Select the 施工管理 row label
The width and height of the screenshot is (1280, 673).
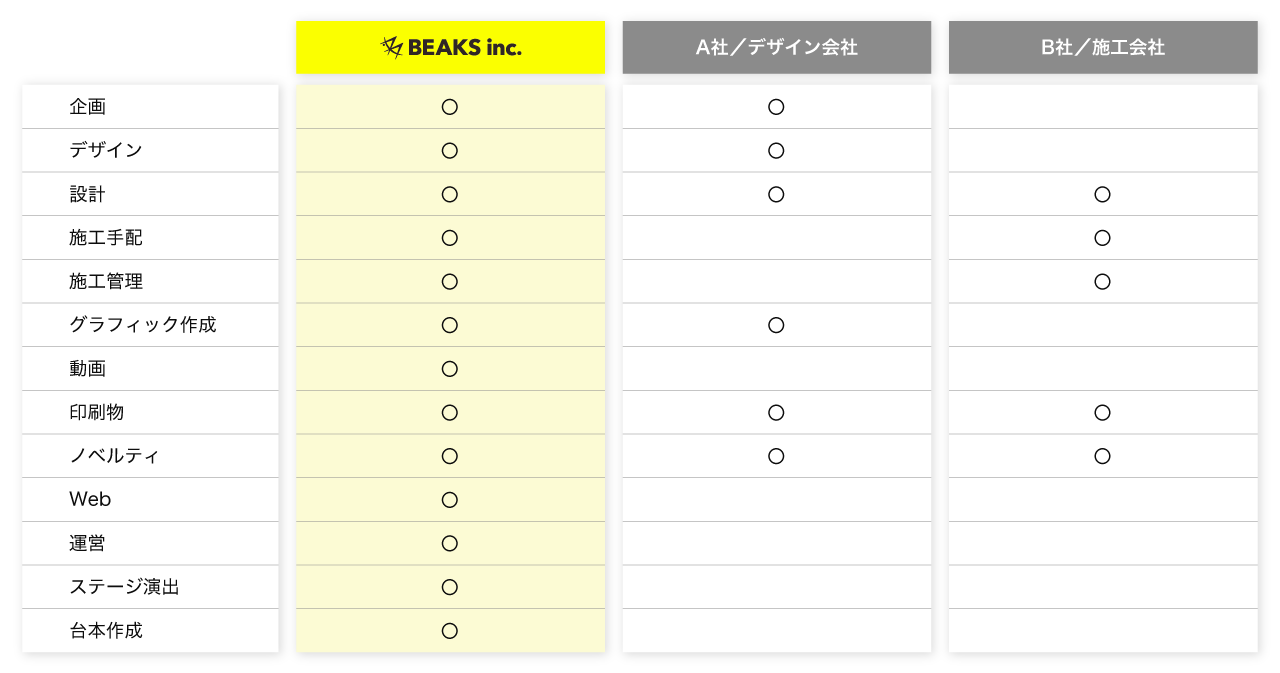point(106,282)
